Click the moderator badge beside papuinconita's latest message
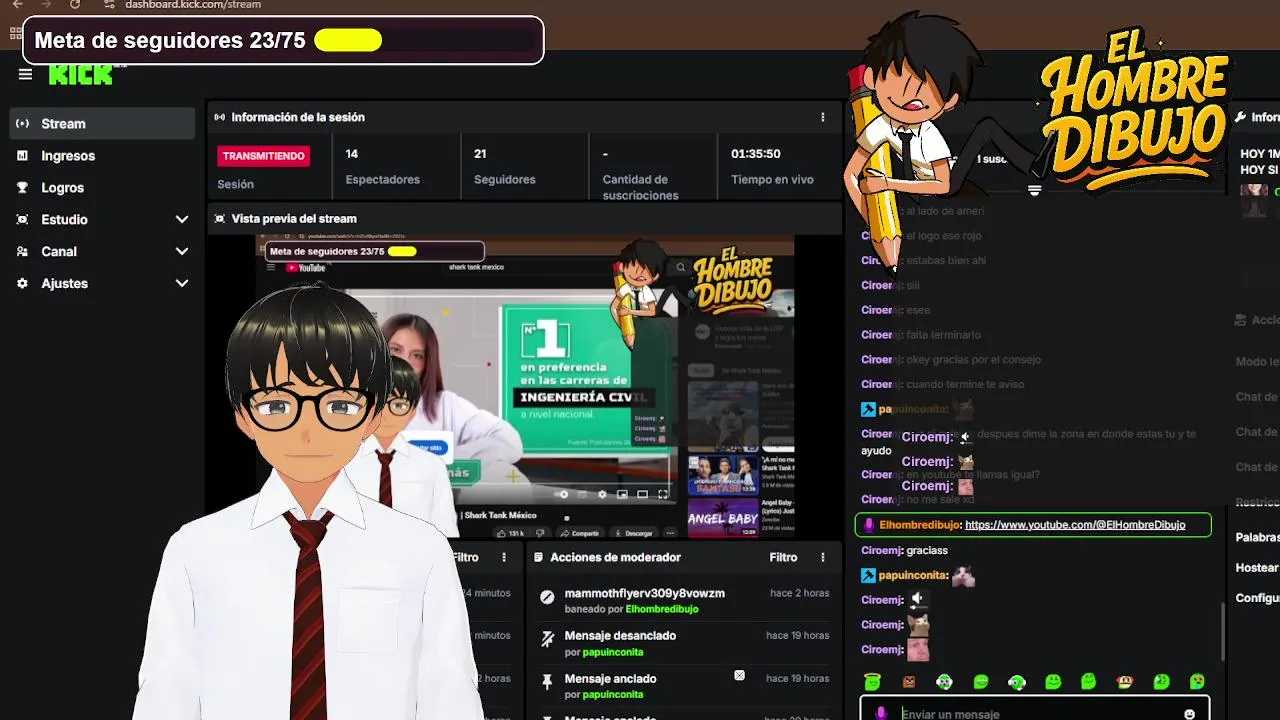The height and width of the screenshot is (720, 1280). [868, 575]
